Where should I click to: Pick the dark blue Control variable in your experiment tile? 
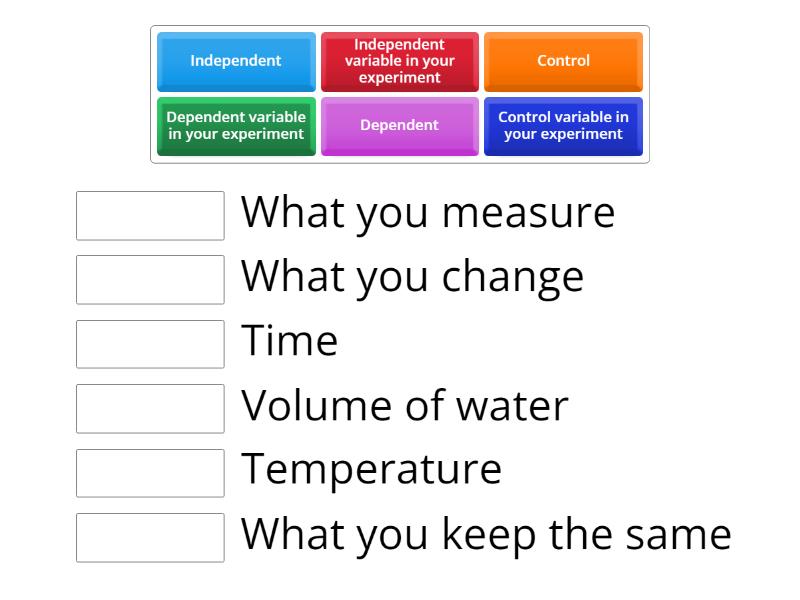[563, 126]
